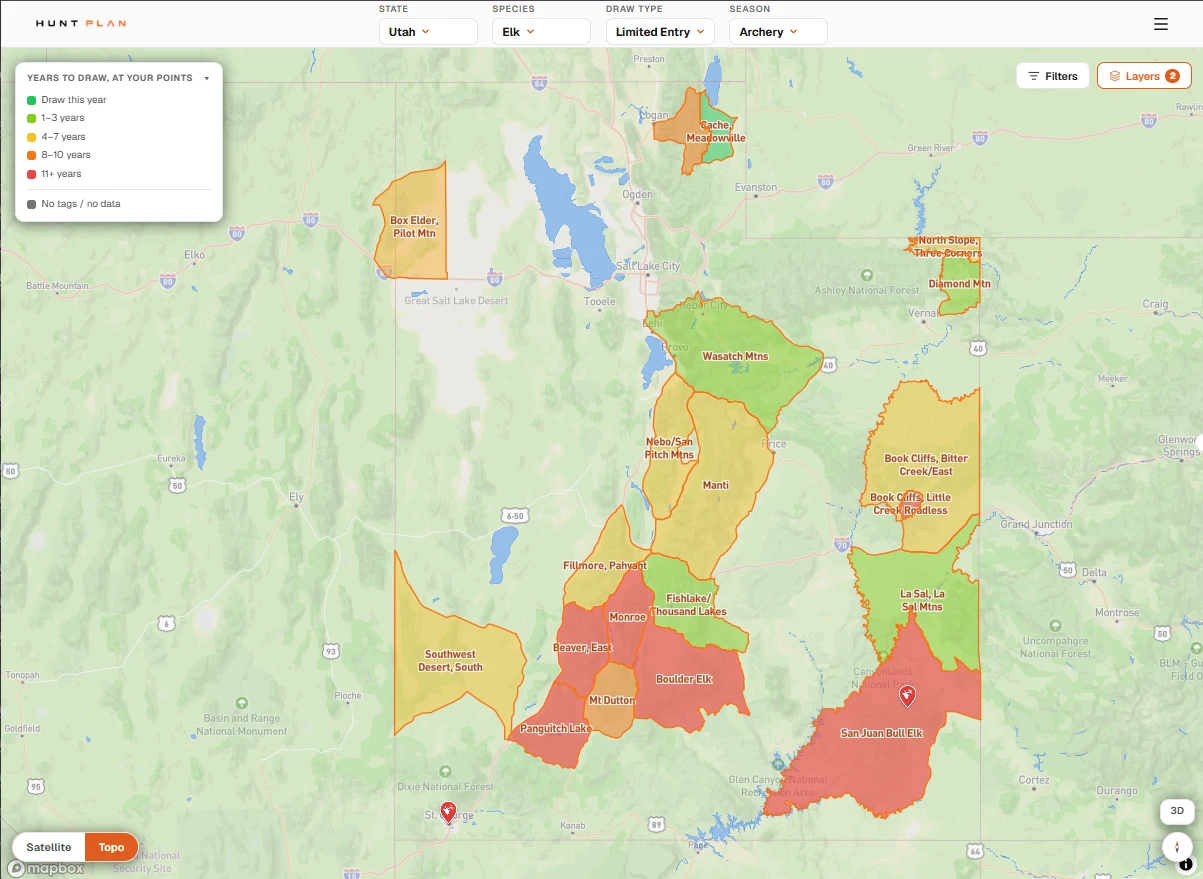Select the La Sal, La Sal Mtns unit

[x=921, y=600]
